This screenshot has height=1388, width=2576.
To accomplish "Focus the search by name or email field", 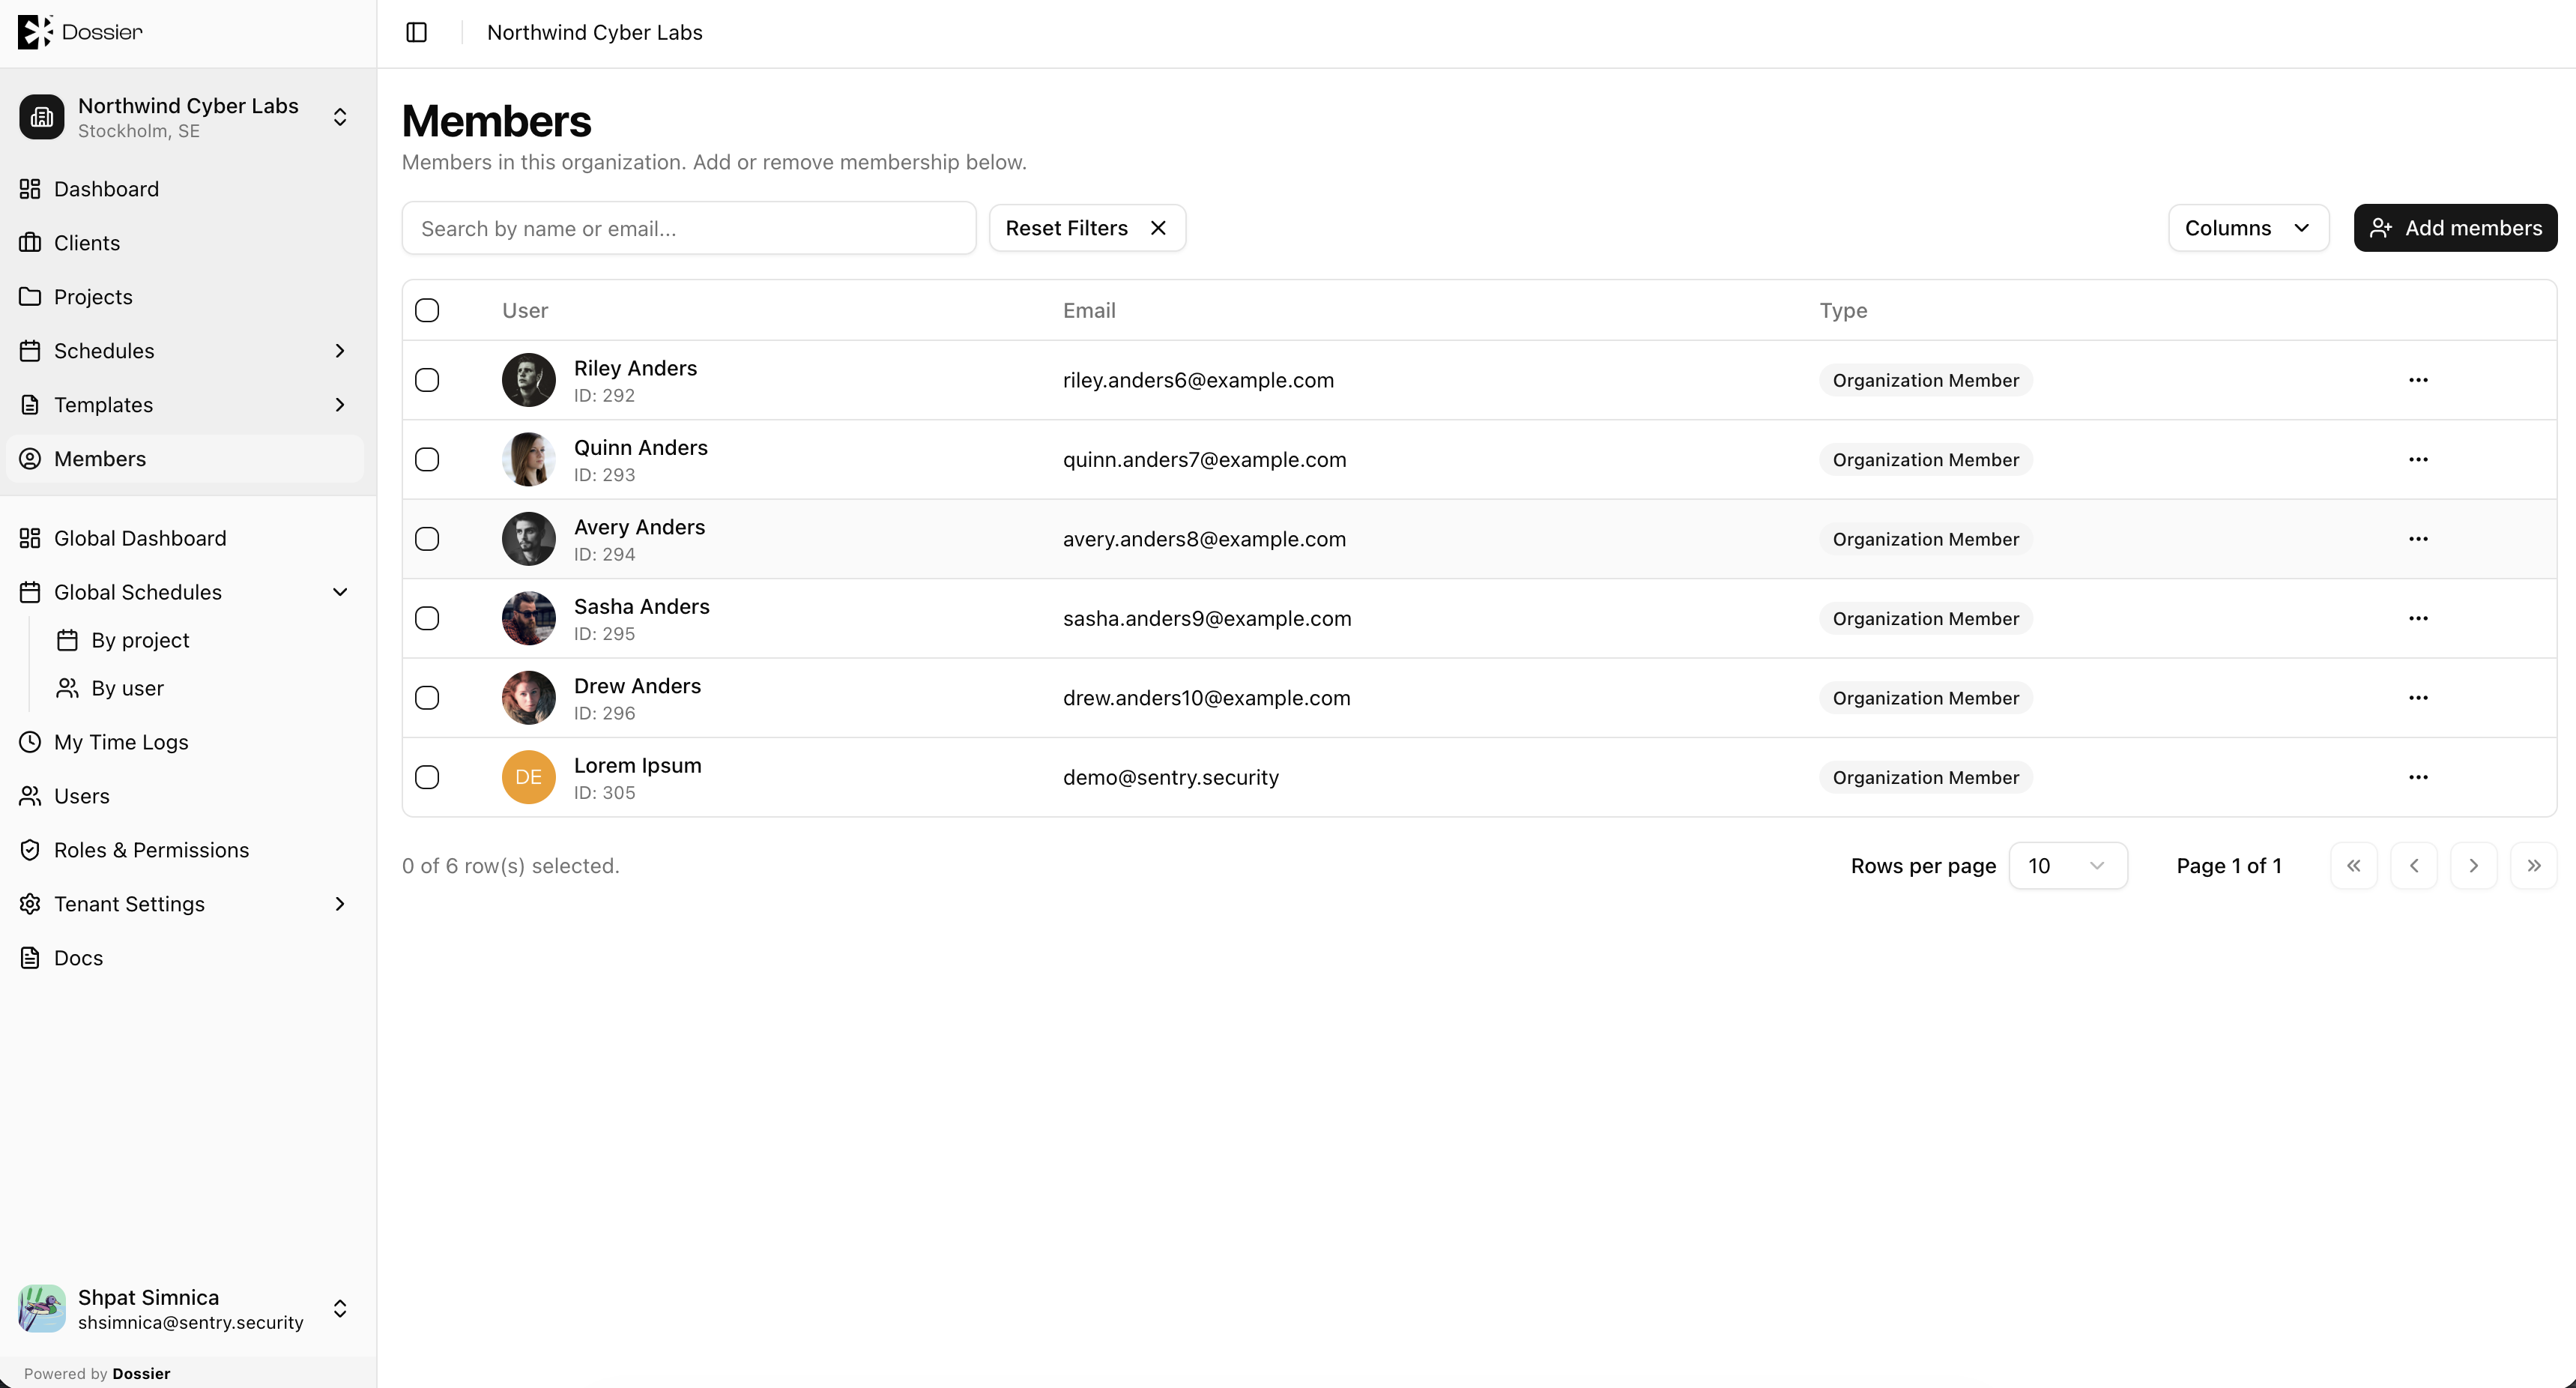I will (689, 228).
